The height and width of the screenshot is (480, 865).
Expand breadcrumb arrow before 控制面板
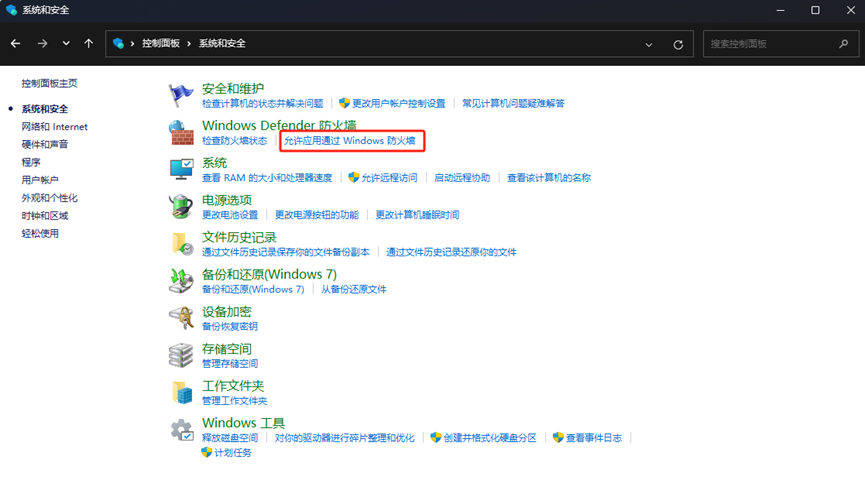[x=132, y=44]
